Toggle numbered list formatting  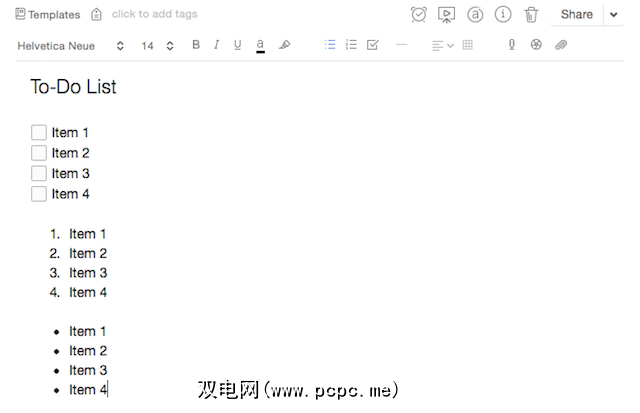(351, 44)
